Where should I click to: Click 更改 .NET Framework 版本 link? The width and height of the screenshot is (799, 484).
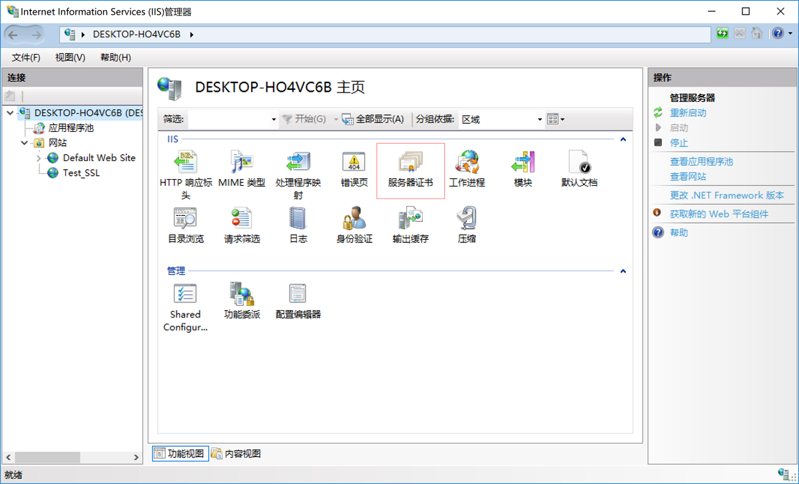[x=727, y=195]
